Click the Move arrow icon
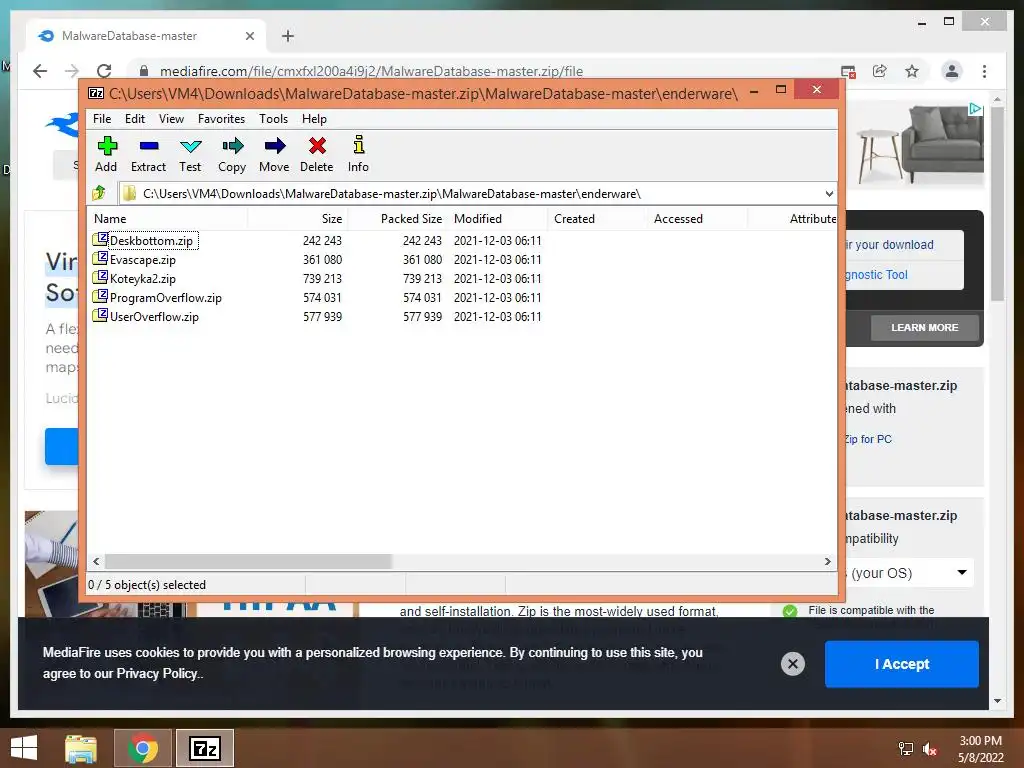This screenshot has width=1024, height=768. (274, 146)
